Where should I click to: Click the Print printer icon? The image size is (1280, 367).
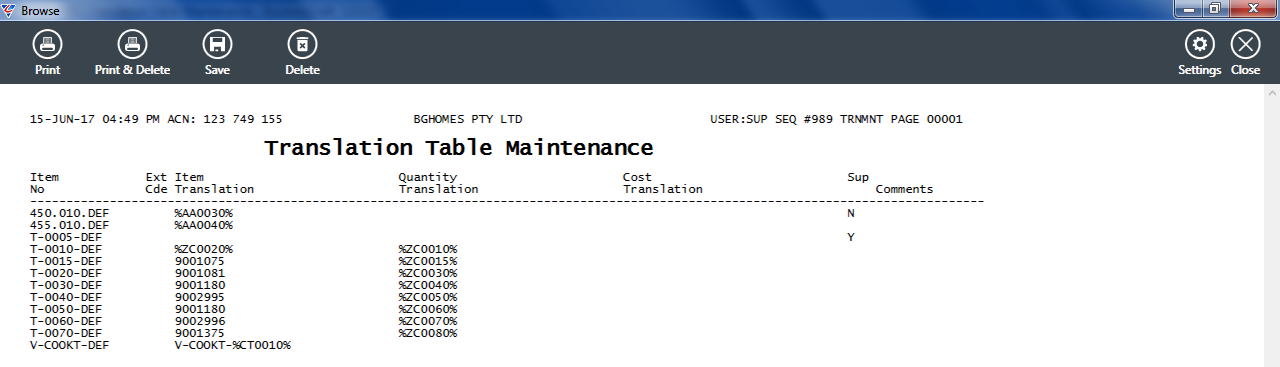tap(47, 44)
